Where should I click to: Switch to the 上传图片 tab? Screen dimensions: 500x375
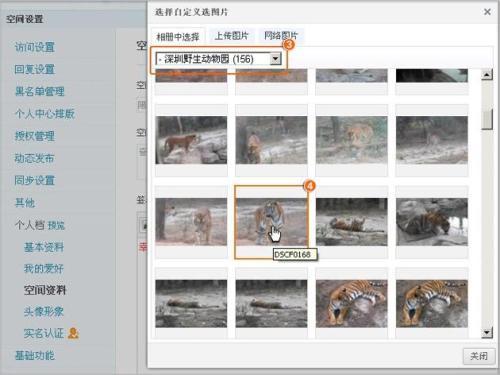[231, 36]
